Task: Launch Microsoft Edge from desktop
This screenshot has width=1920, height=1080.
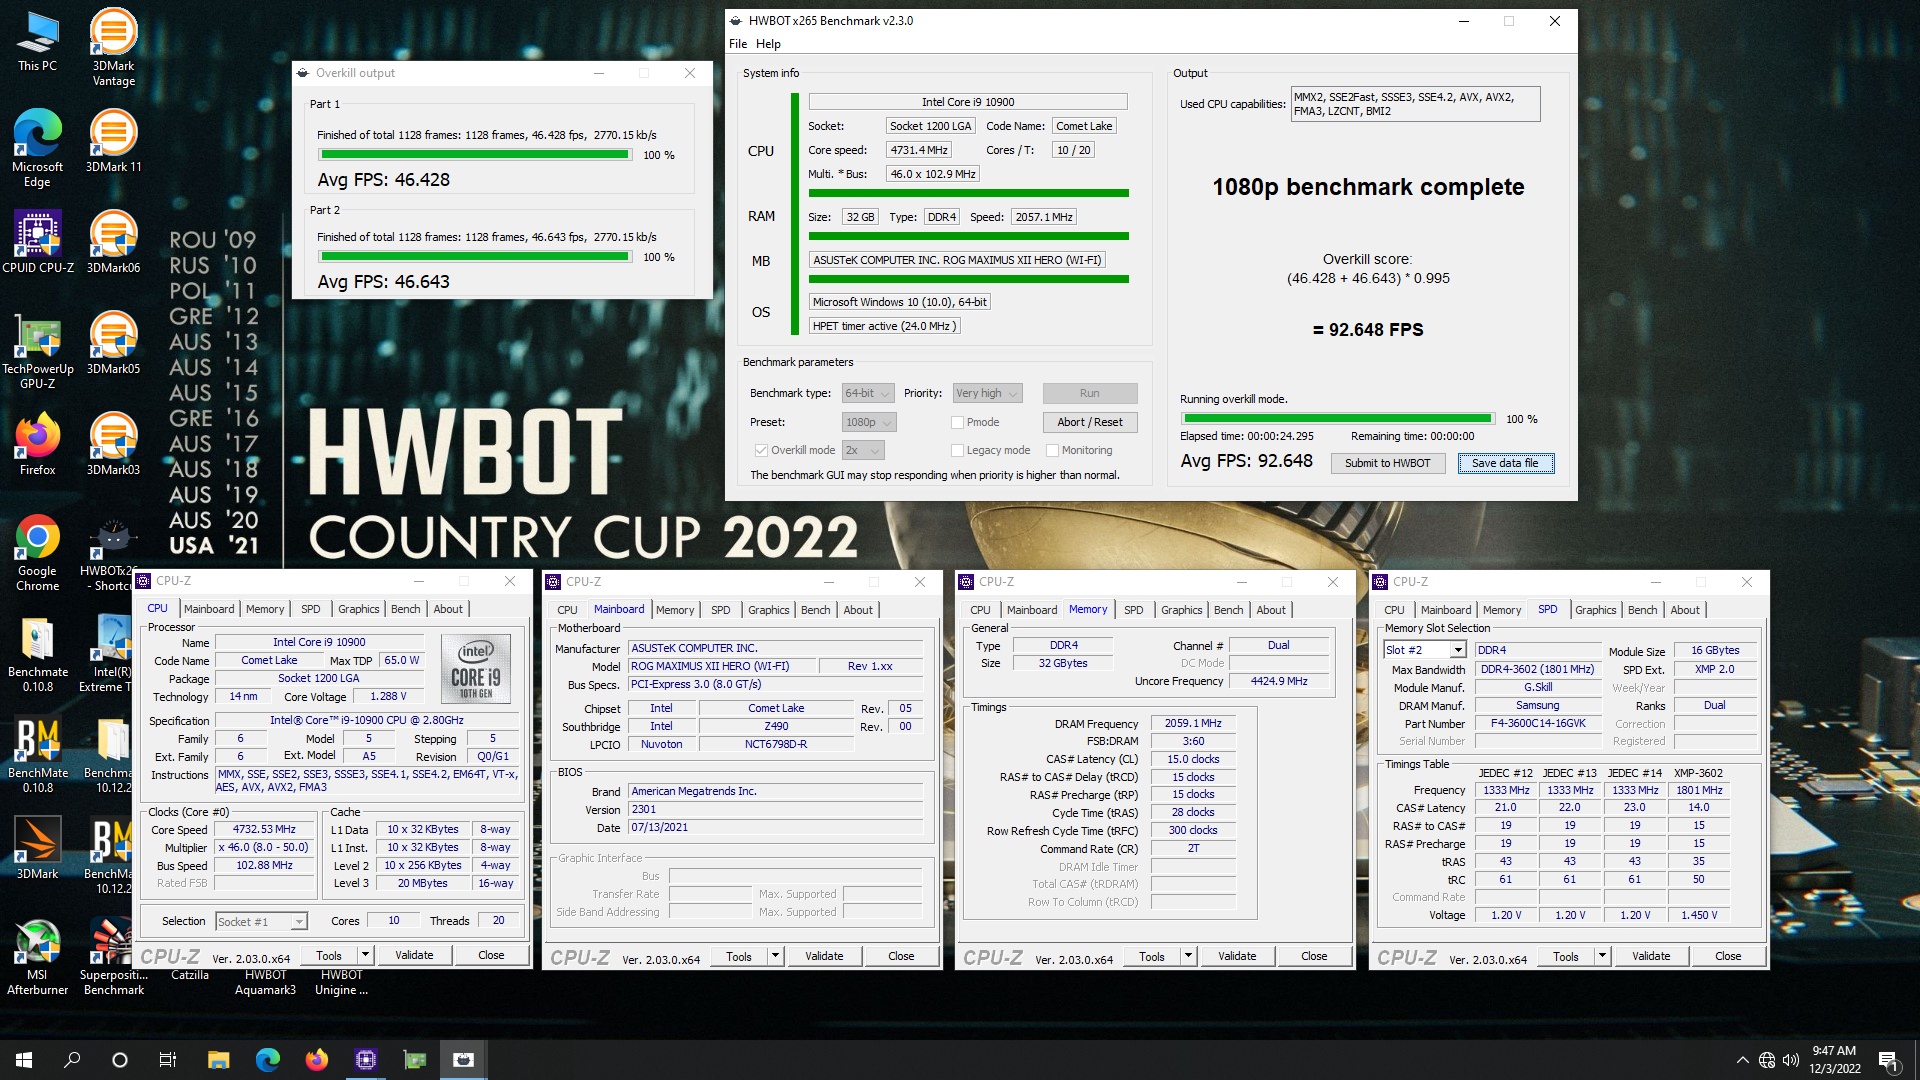Action: (x=37, y=148)
